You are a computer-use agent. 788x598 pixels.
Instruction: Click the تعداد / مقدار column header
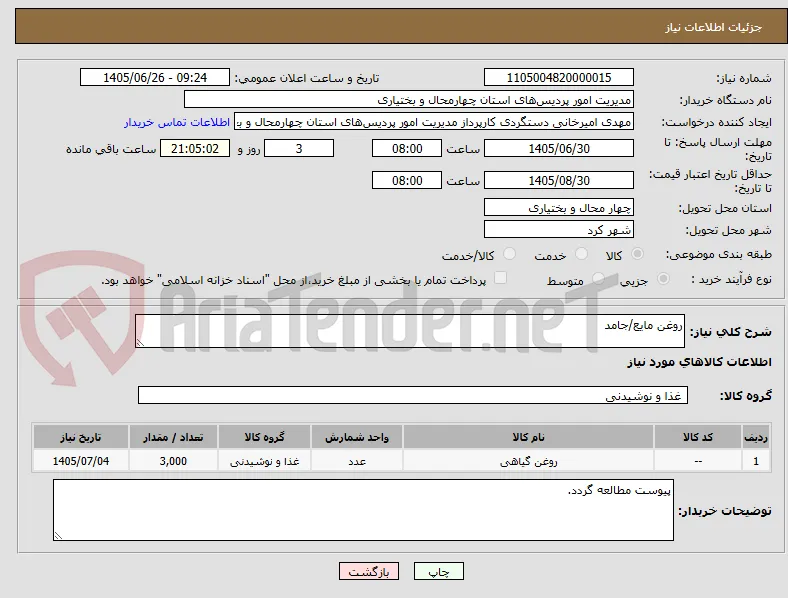(173, 437)
